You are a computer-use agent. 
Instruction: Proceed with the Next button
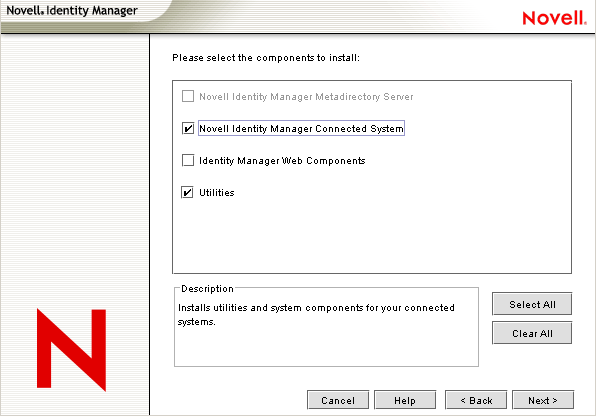pyautogui.click(x=543, y=400)
